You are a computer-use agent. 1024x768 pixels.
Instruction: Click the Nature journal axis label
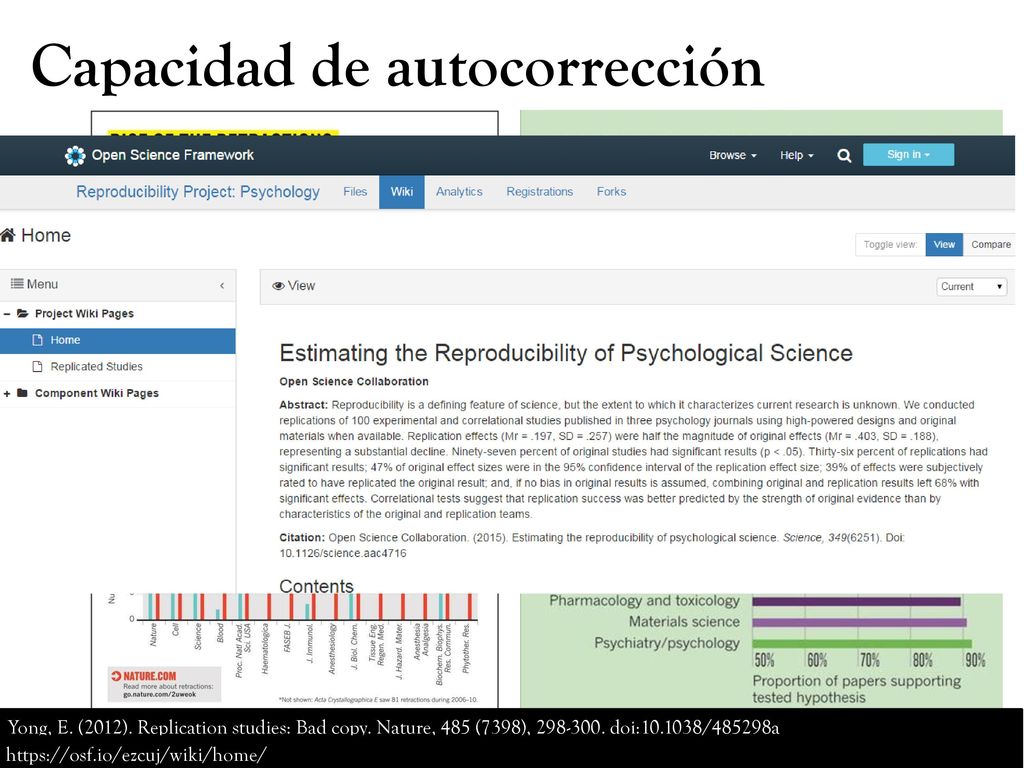click(153, 635)
